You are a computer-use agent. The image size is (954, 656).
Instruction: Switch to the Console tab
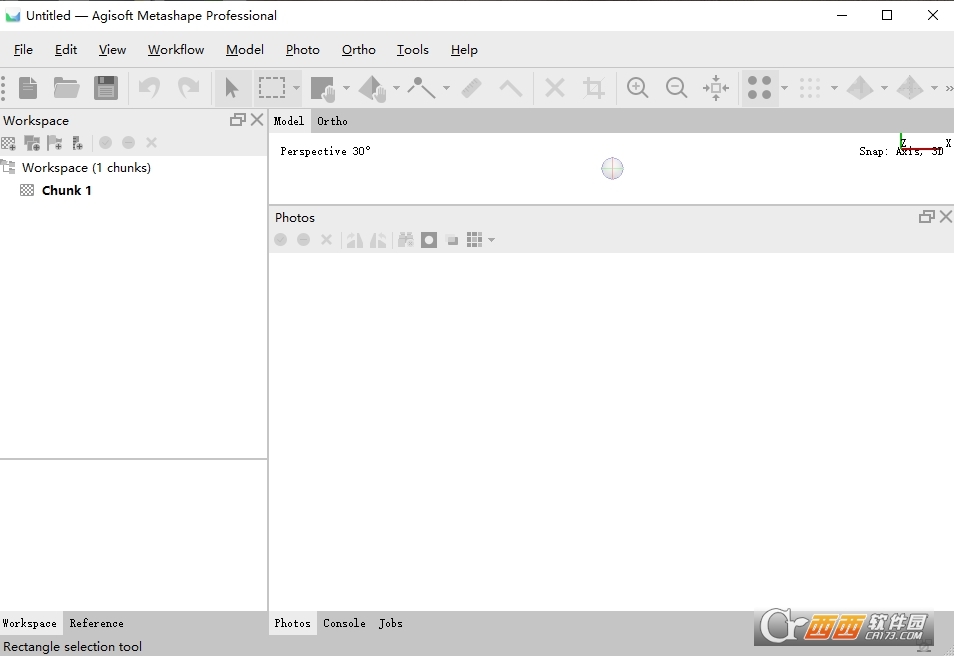344,623
